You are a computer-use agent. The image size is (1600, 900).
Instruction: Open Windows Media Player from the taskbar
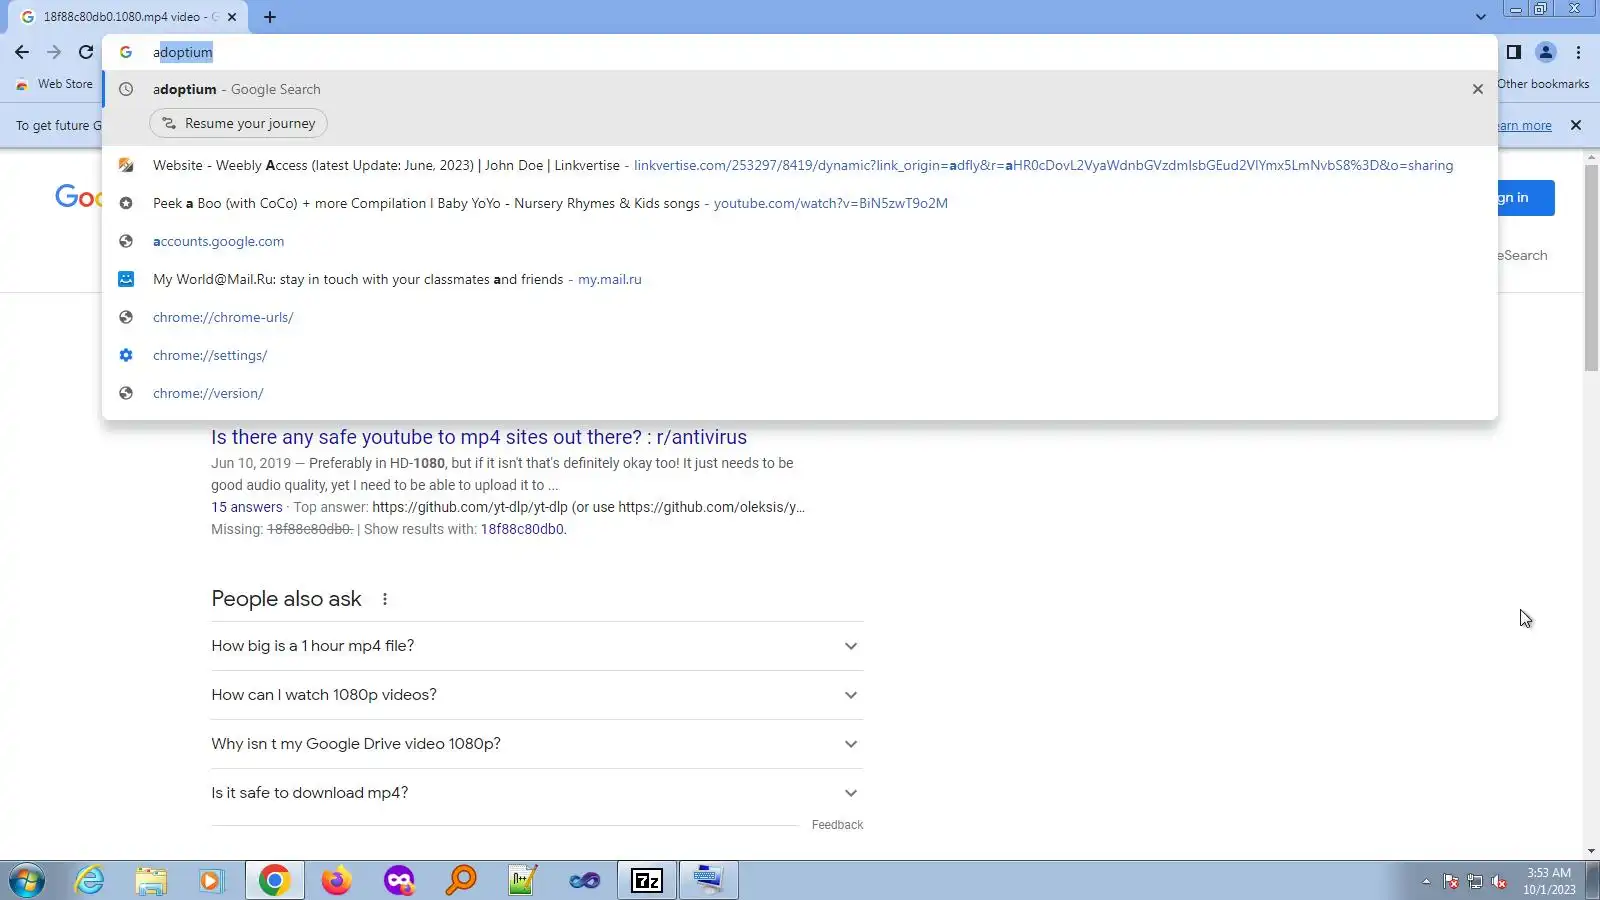(212, 881)
